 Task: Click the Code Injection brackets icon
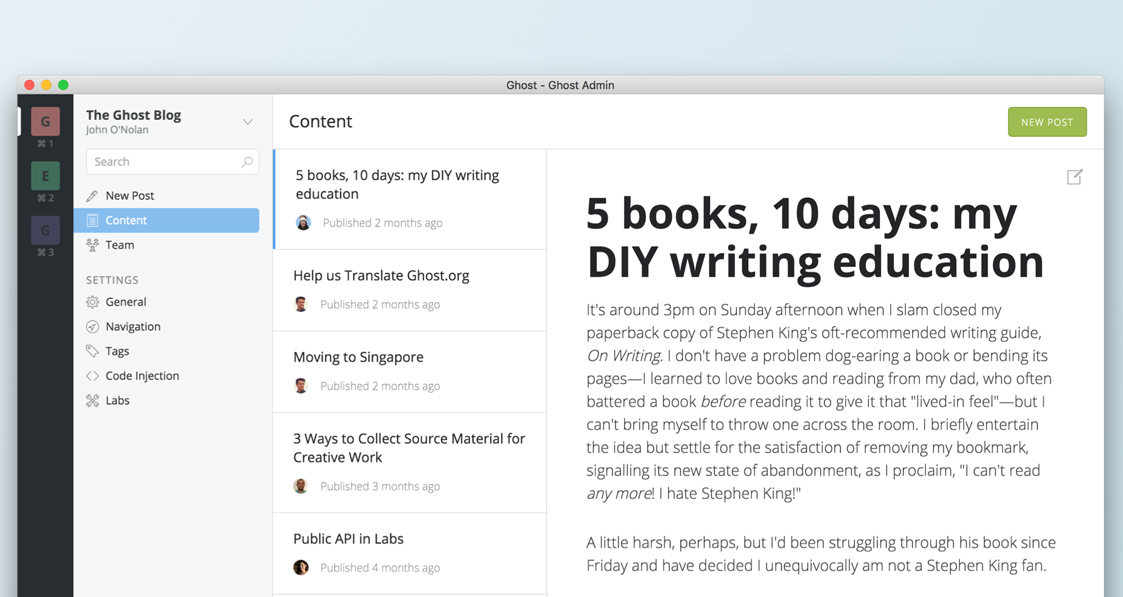[92, 376]
